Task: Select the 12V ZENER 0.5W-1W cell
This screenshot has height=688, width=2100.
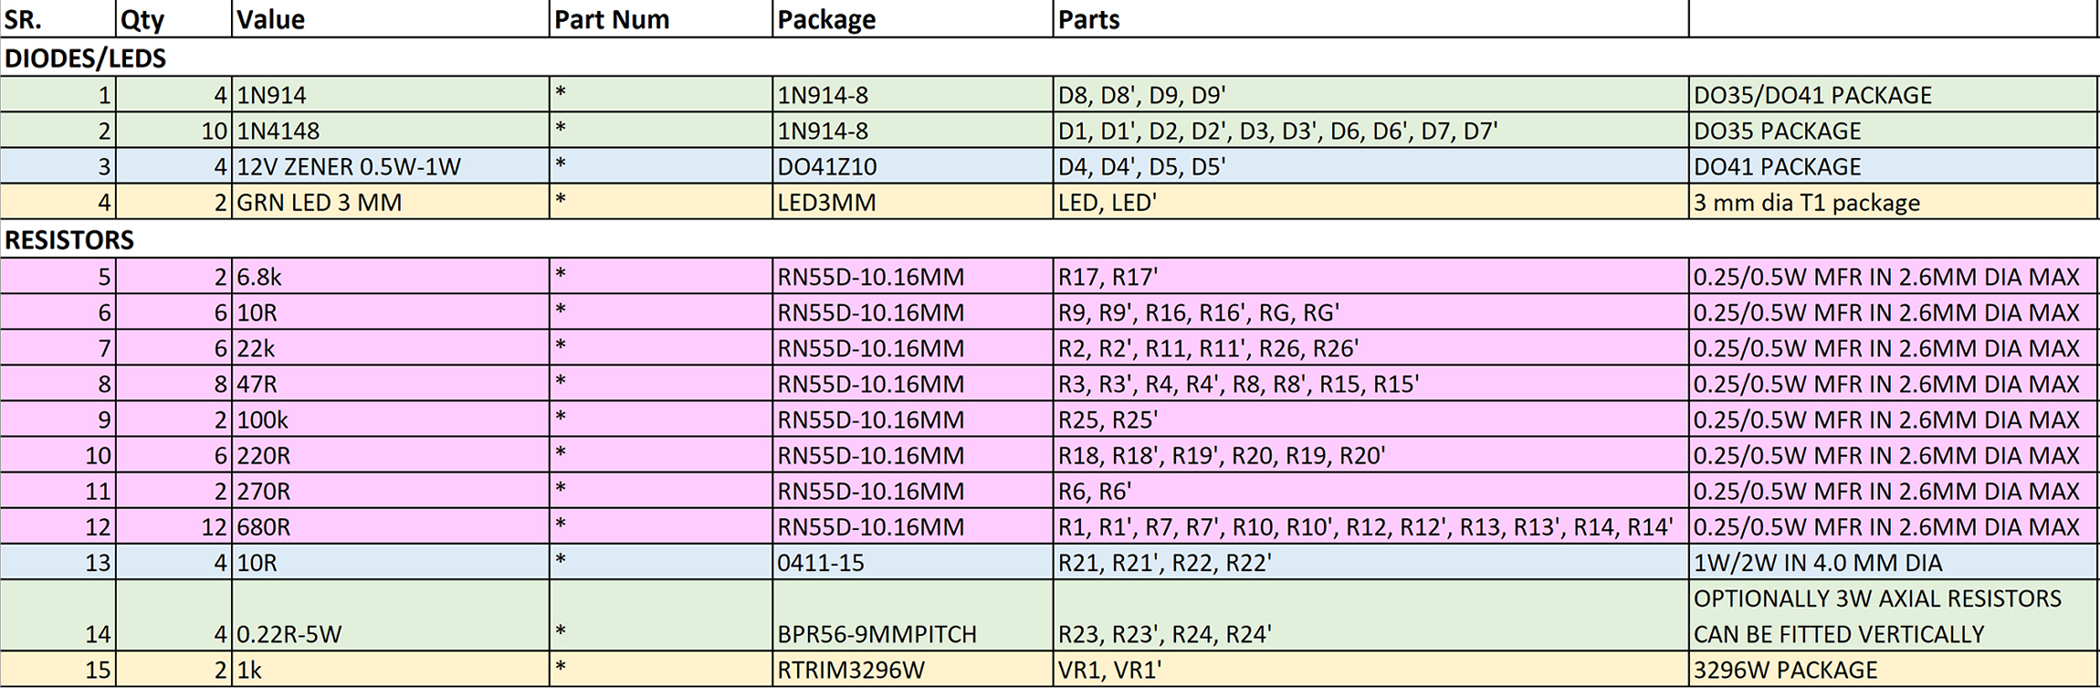Action: click(390, 167)
